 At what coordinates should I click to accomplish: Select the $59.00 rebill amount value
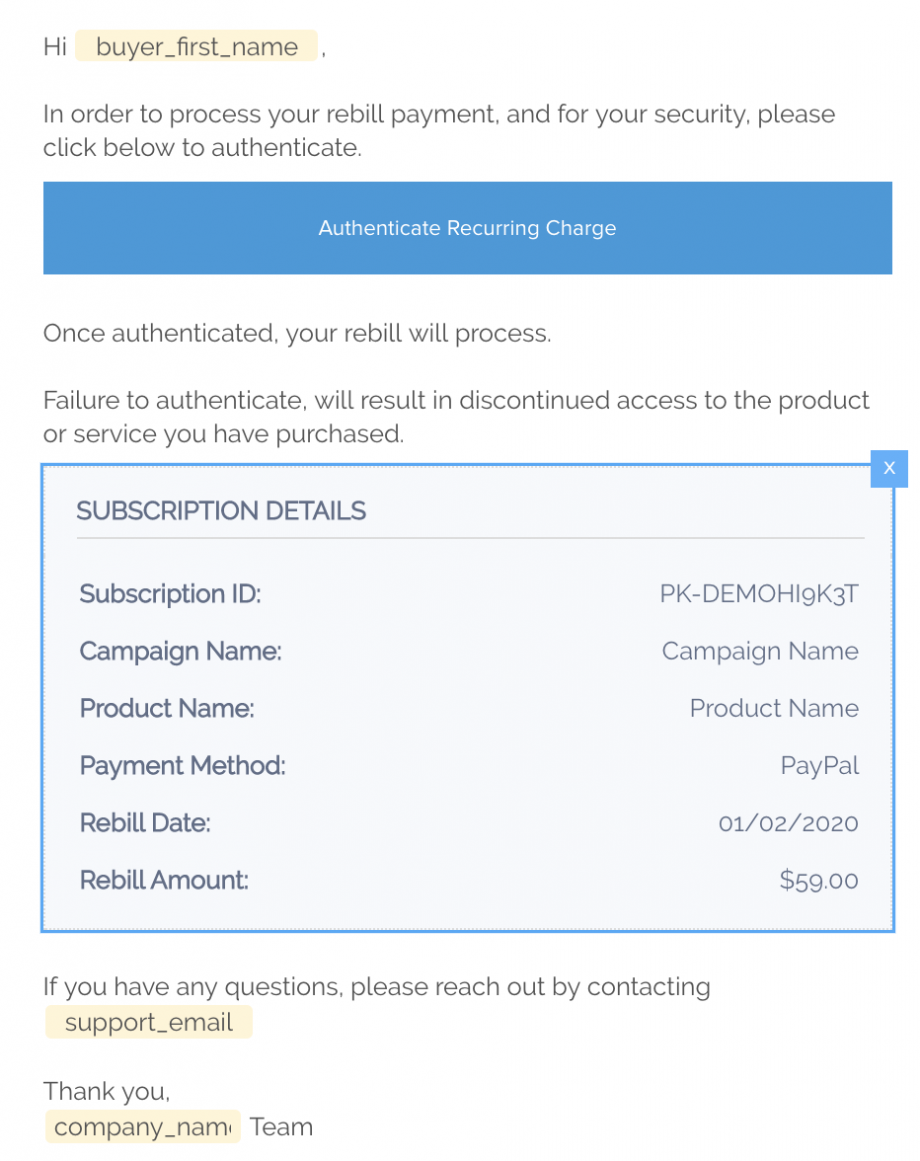click(819, 881)
